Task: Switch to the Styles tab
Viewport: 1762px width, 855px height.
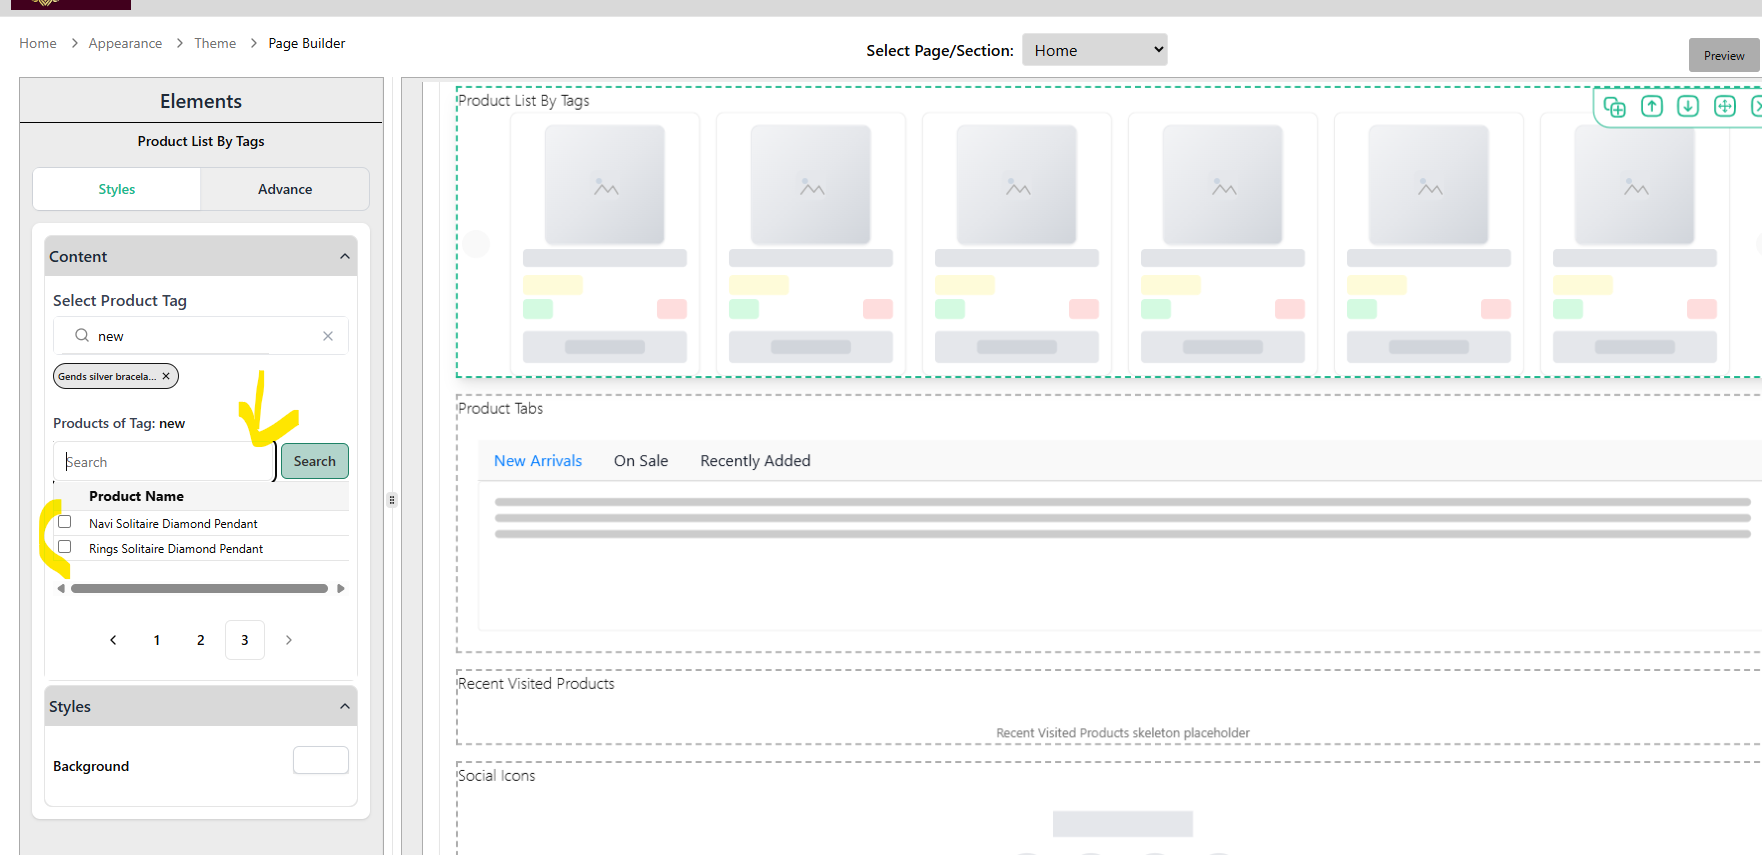Action: tap(117, 189)
